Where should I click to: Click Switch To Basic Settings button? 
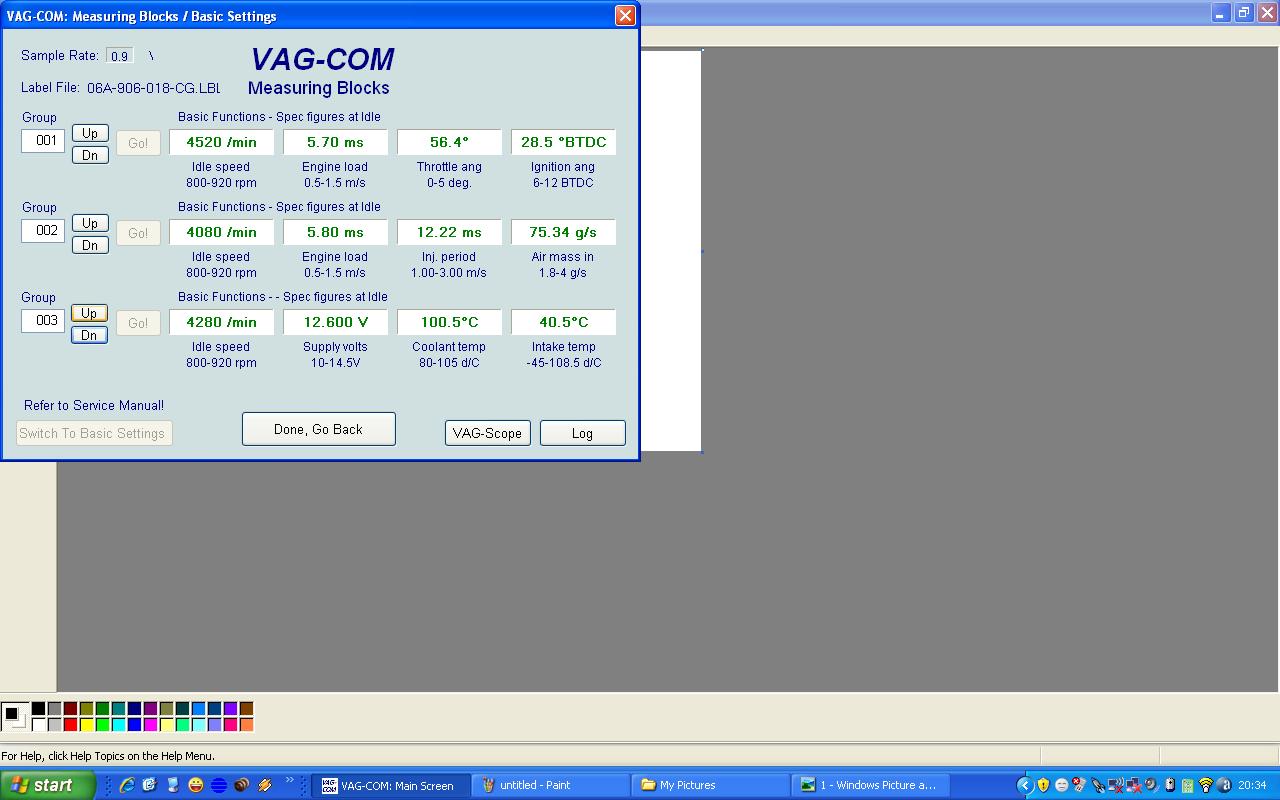pyautogui.click(x=95, y=433)
